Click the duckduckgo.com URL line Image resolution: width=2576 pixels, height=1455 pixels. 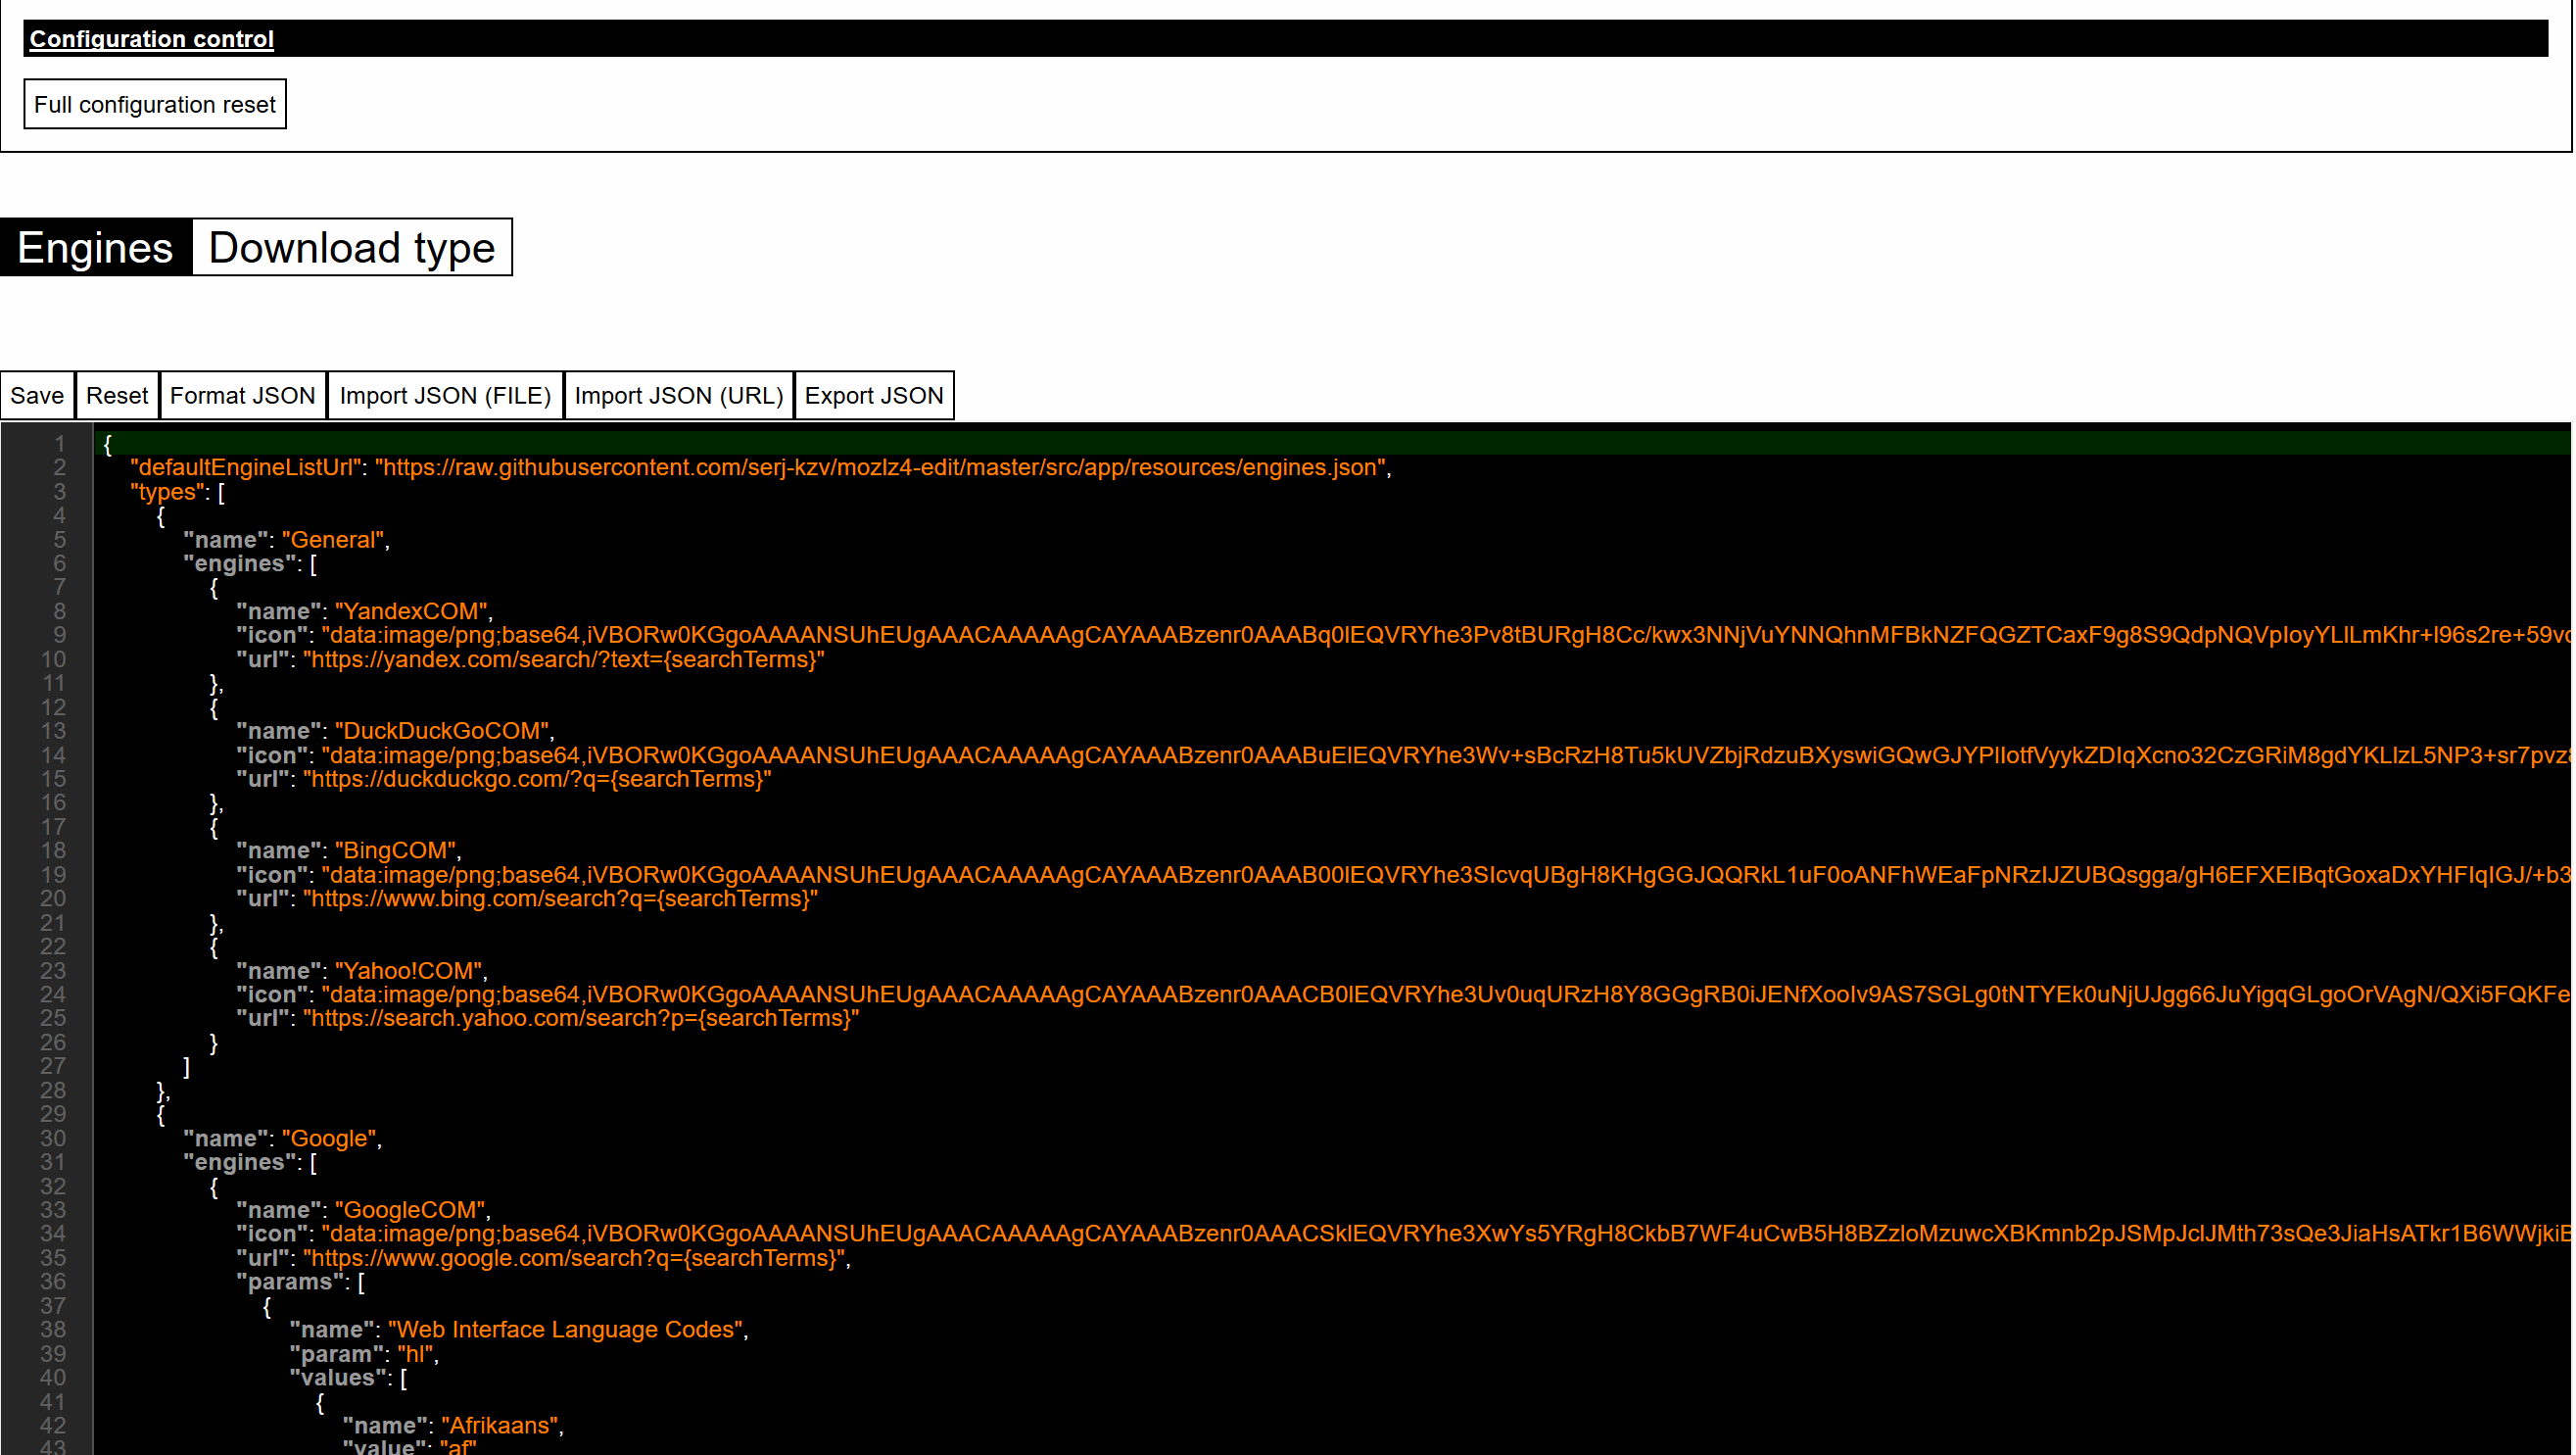(x=504, y=779)
